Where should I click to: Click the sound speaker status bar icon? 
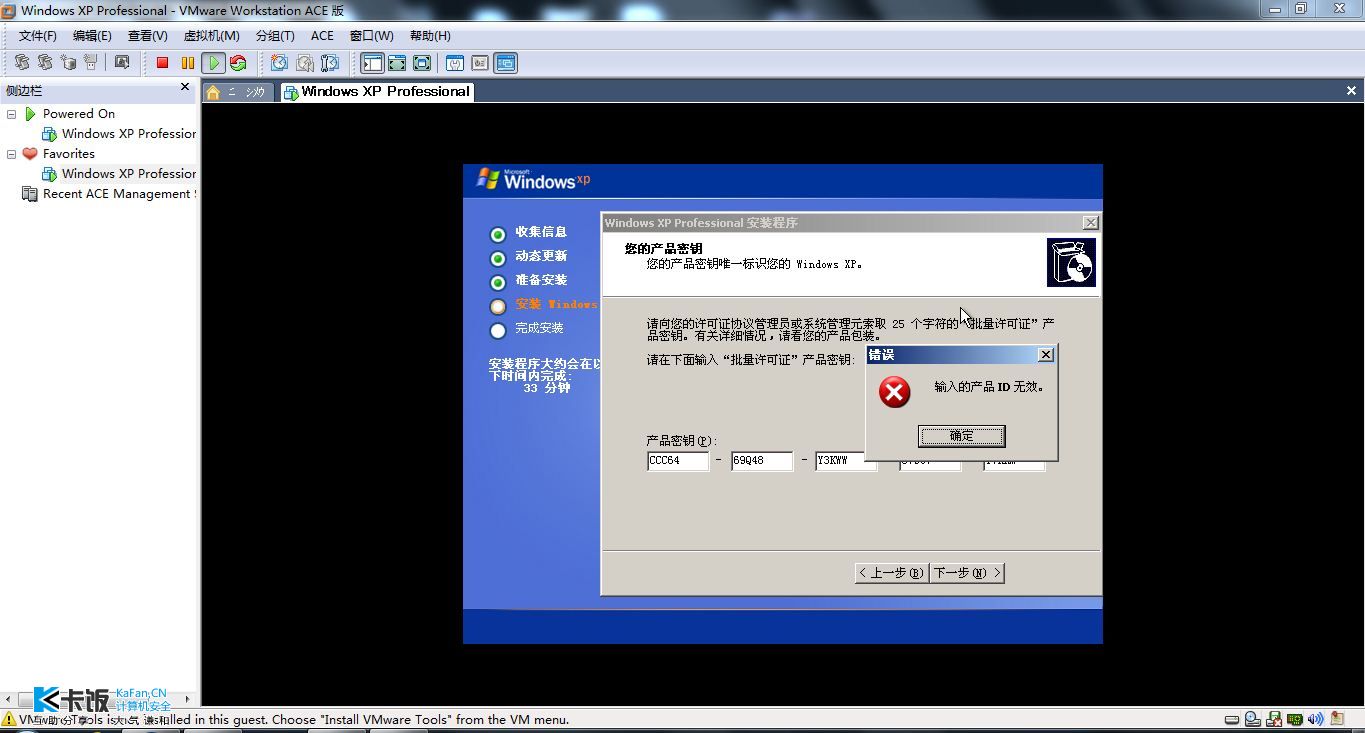coord(1316,719)
